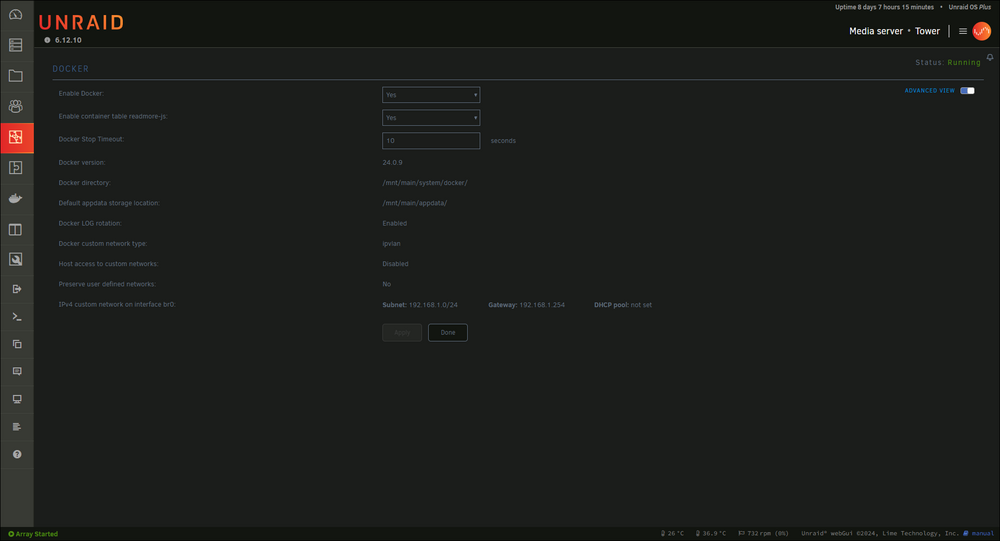Click the notification bell icon
The width and height of the screenshot is (1000, 541).
[x=990, y=57]
